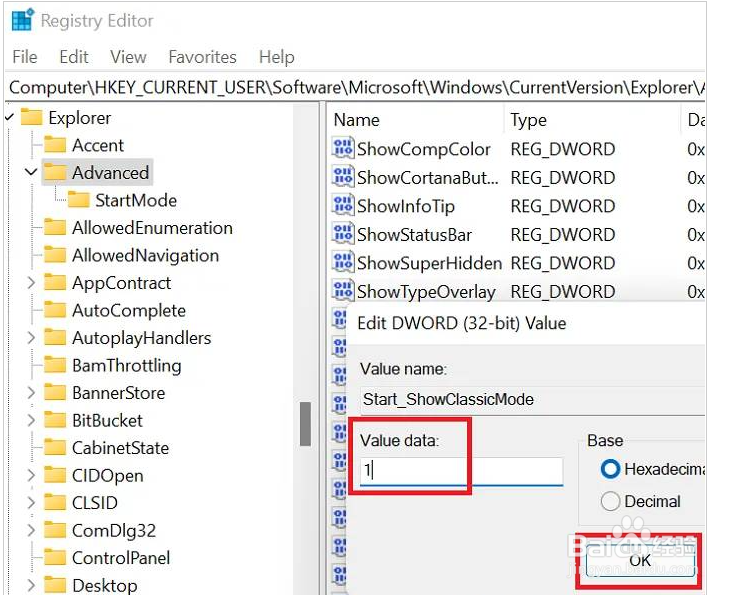Expand the Desktop key

(31, 585)
